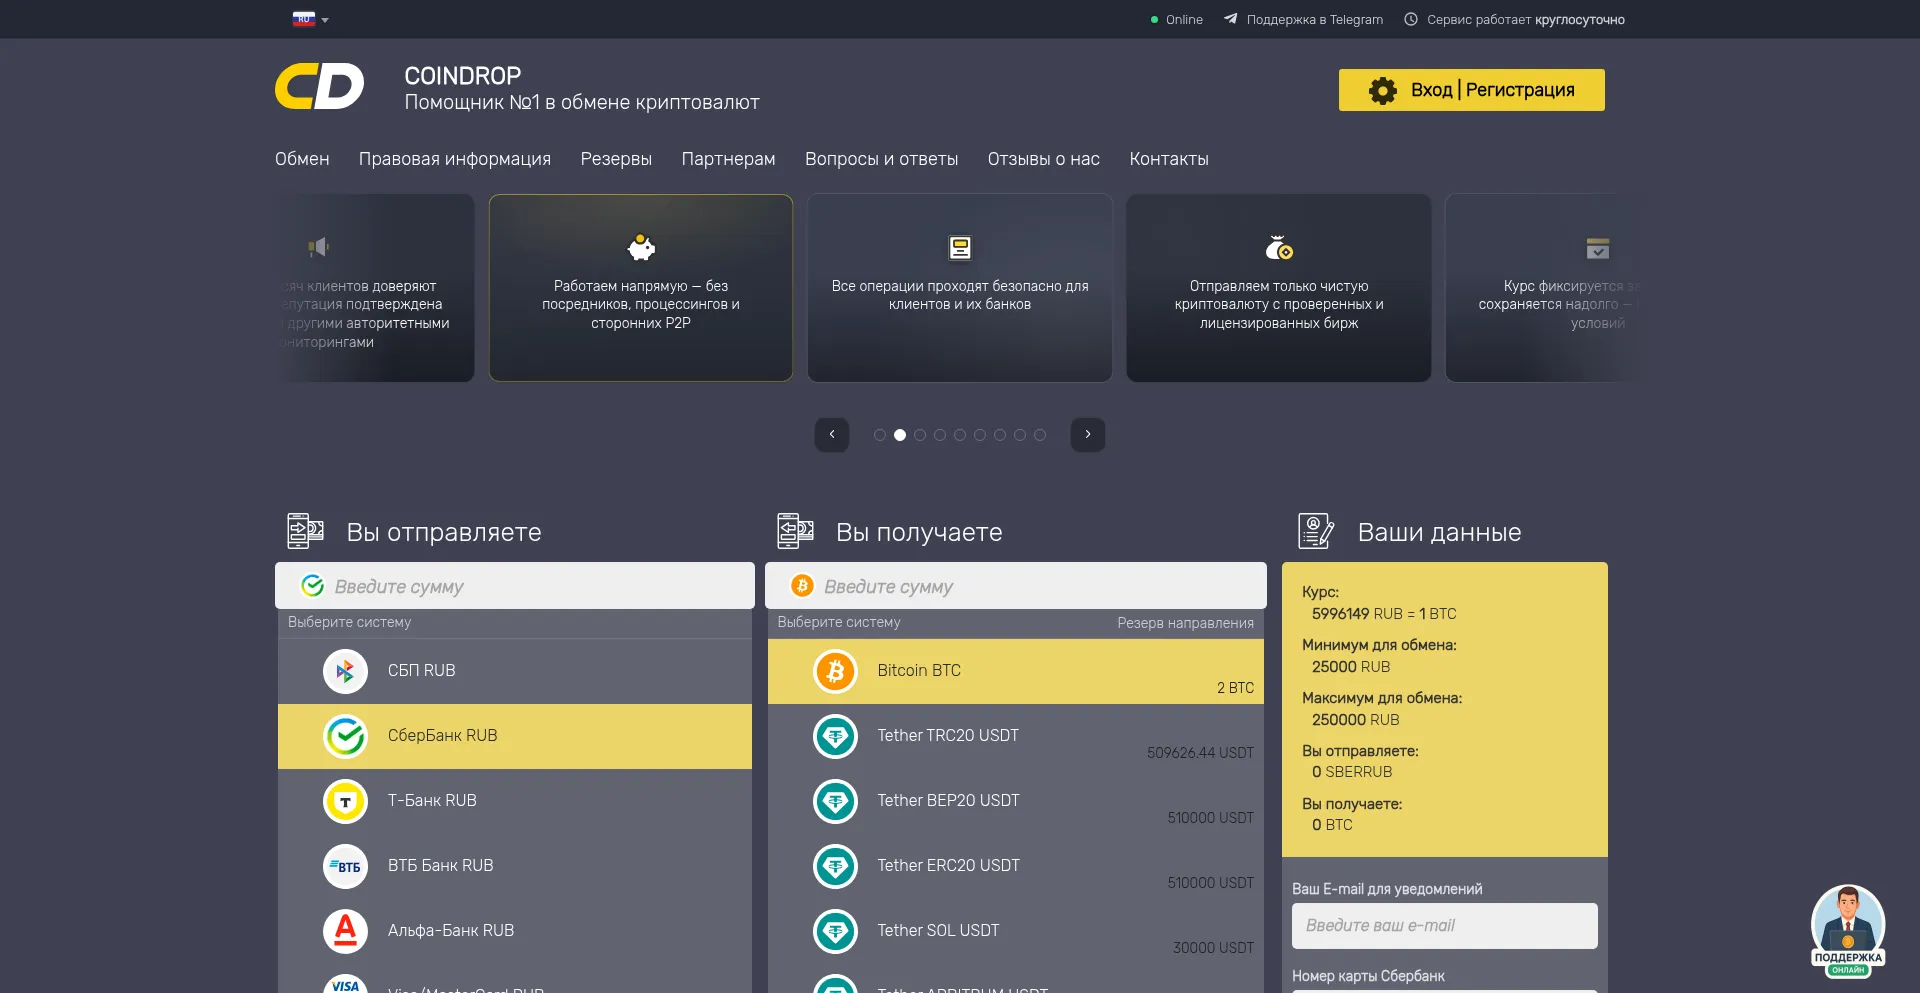Viewport: 1920px width, 993px height.
Task: Click the Bitcoin BTC row icon
Action: tap(835, 672)
